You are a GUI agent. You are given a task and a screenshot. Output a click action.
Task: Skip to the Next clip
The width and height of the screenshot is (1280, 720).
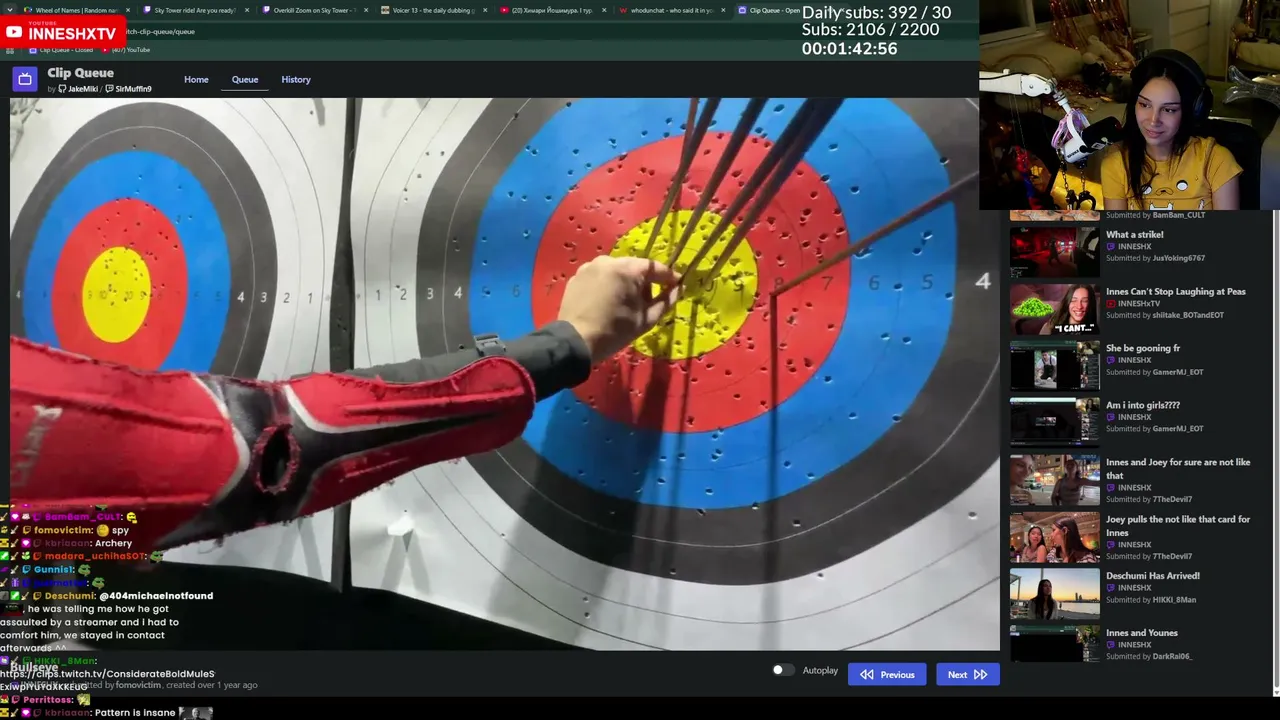[x=967, y=674]
